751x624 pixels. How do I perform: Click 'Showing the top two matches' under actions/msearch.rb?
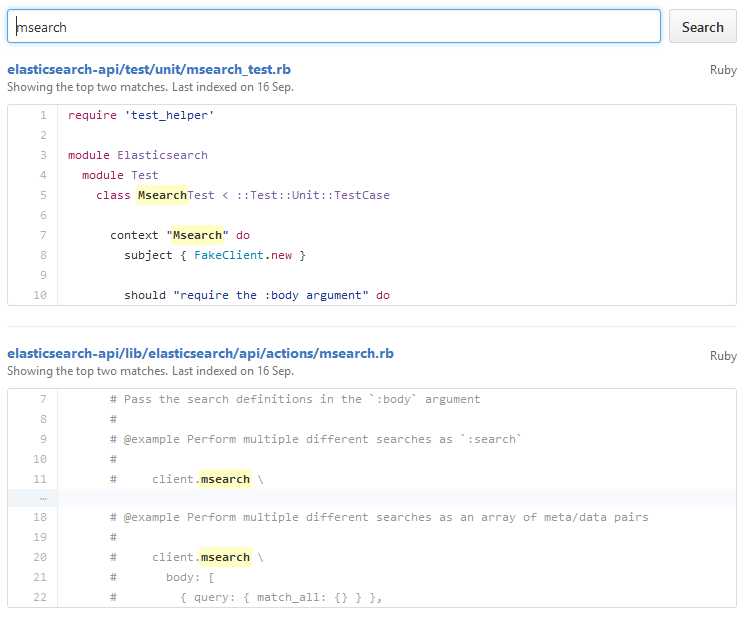150,371
